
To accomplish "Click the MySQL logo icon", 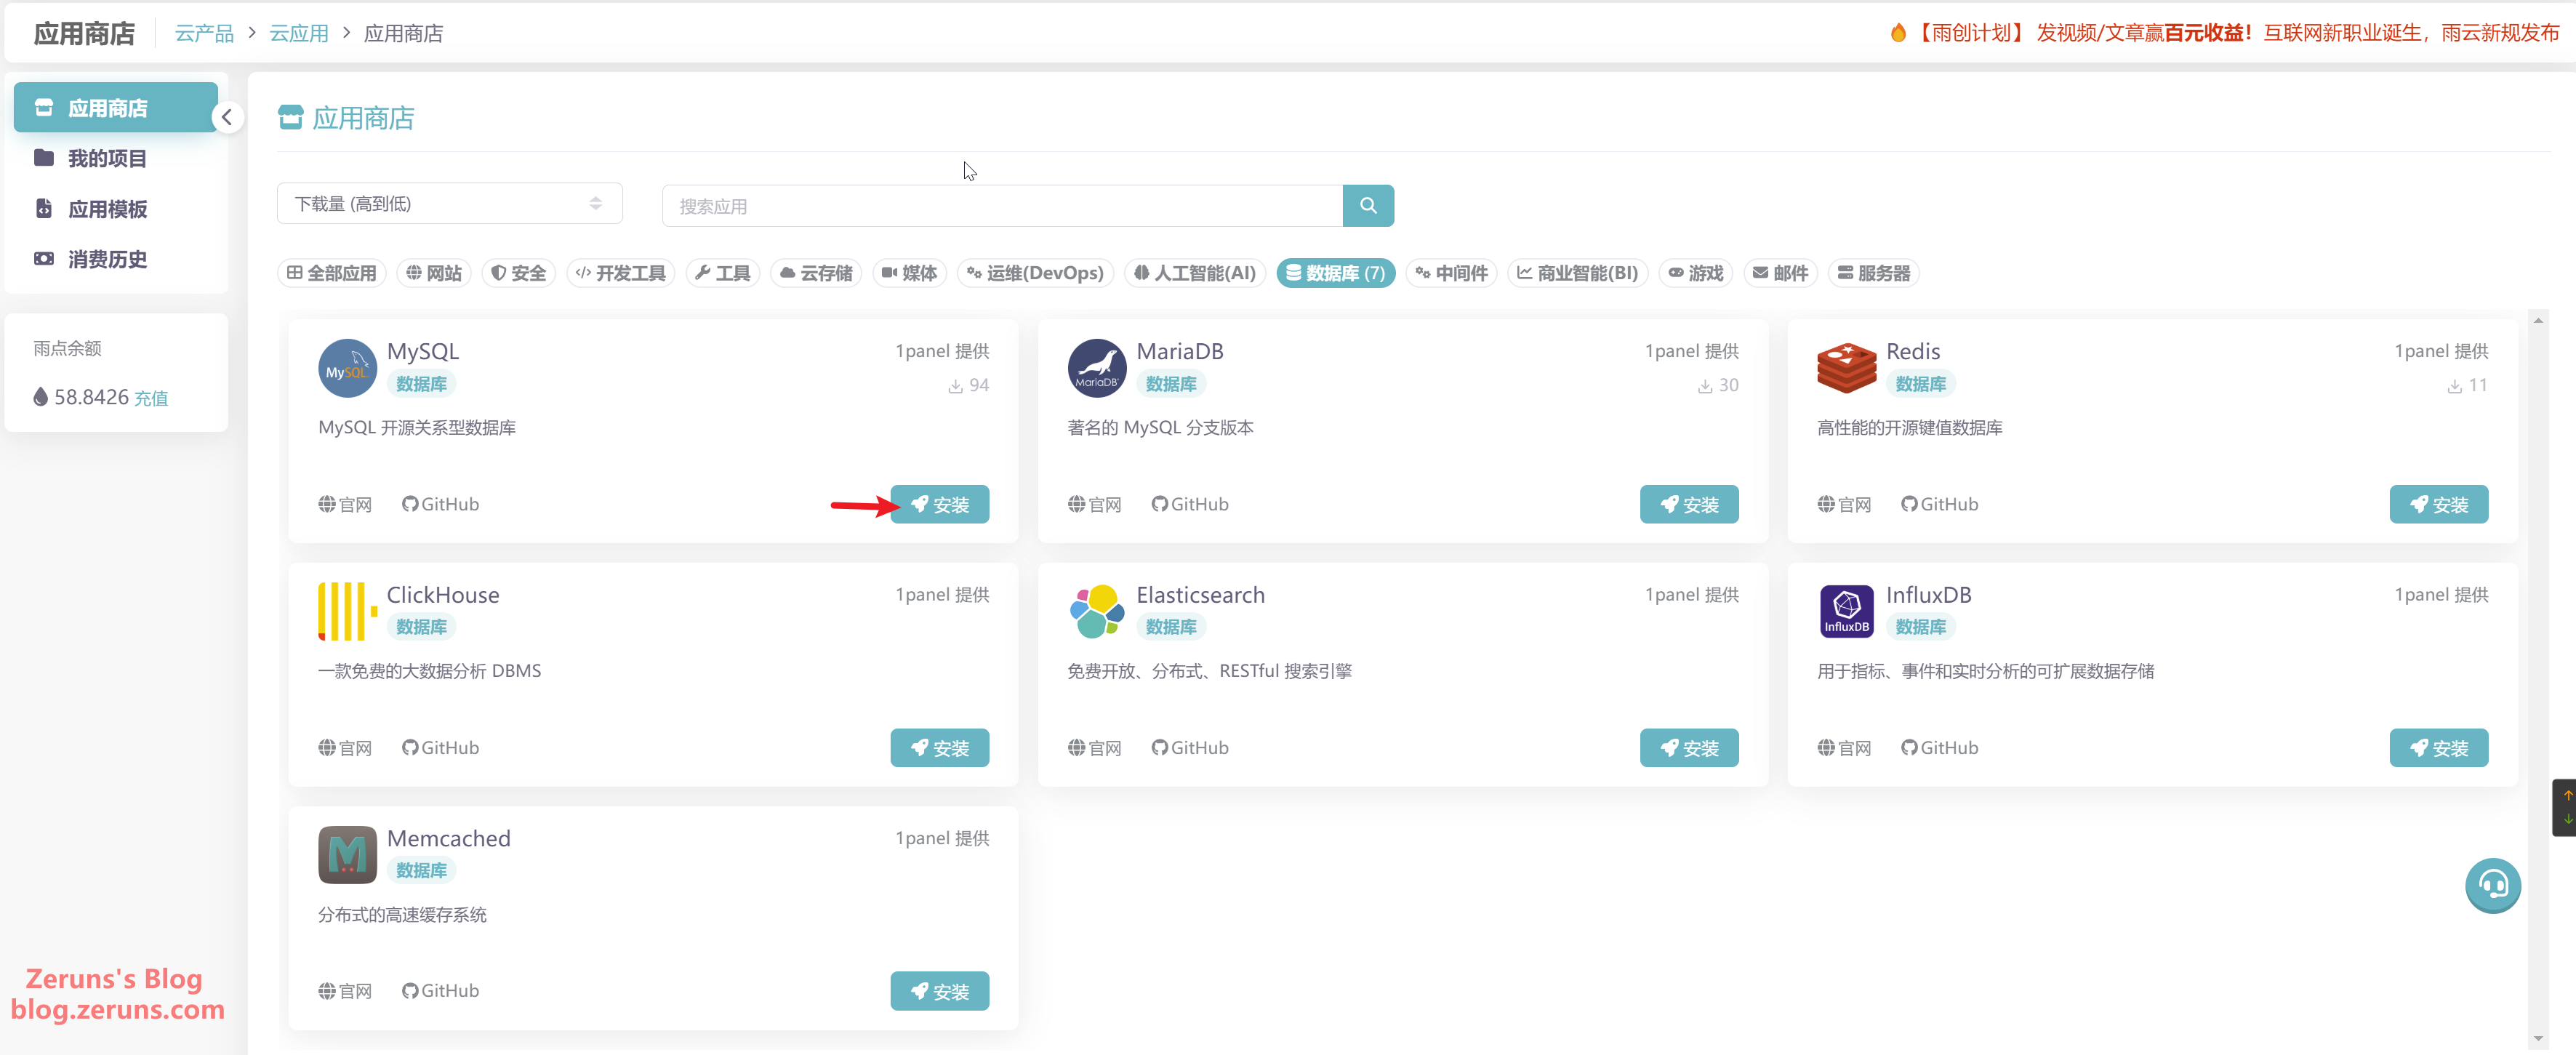I will [x=347, y=368].
